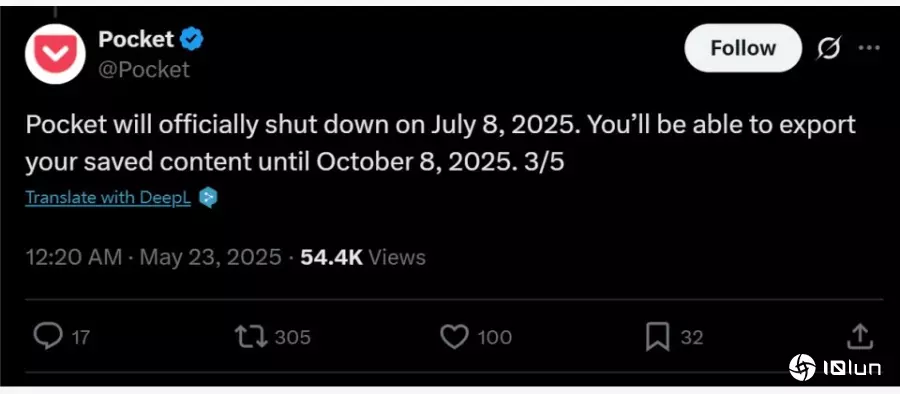Open the tweet timestamp 12:20 AM link

coord(73,257)
